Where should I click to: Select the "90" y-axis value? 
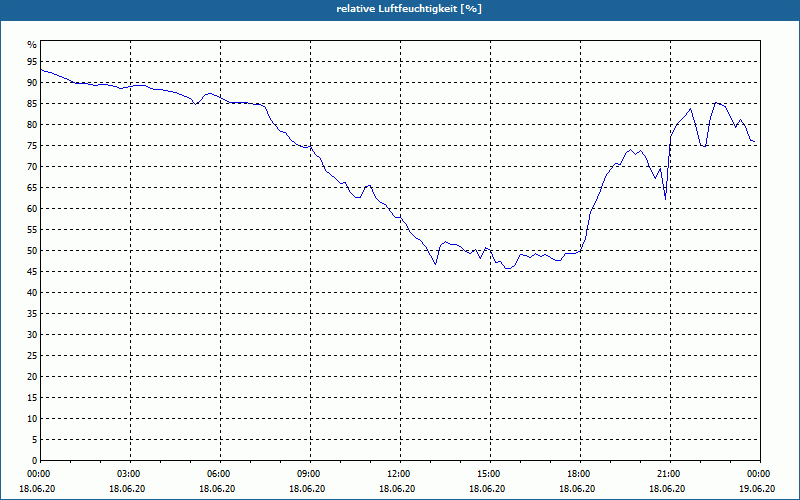click(x=32, y=83)
